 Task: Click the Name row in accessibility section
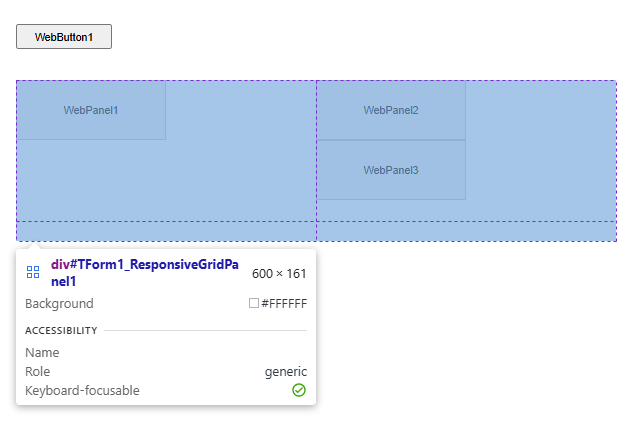[42, 352]
